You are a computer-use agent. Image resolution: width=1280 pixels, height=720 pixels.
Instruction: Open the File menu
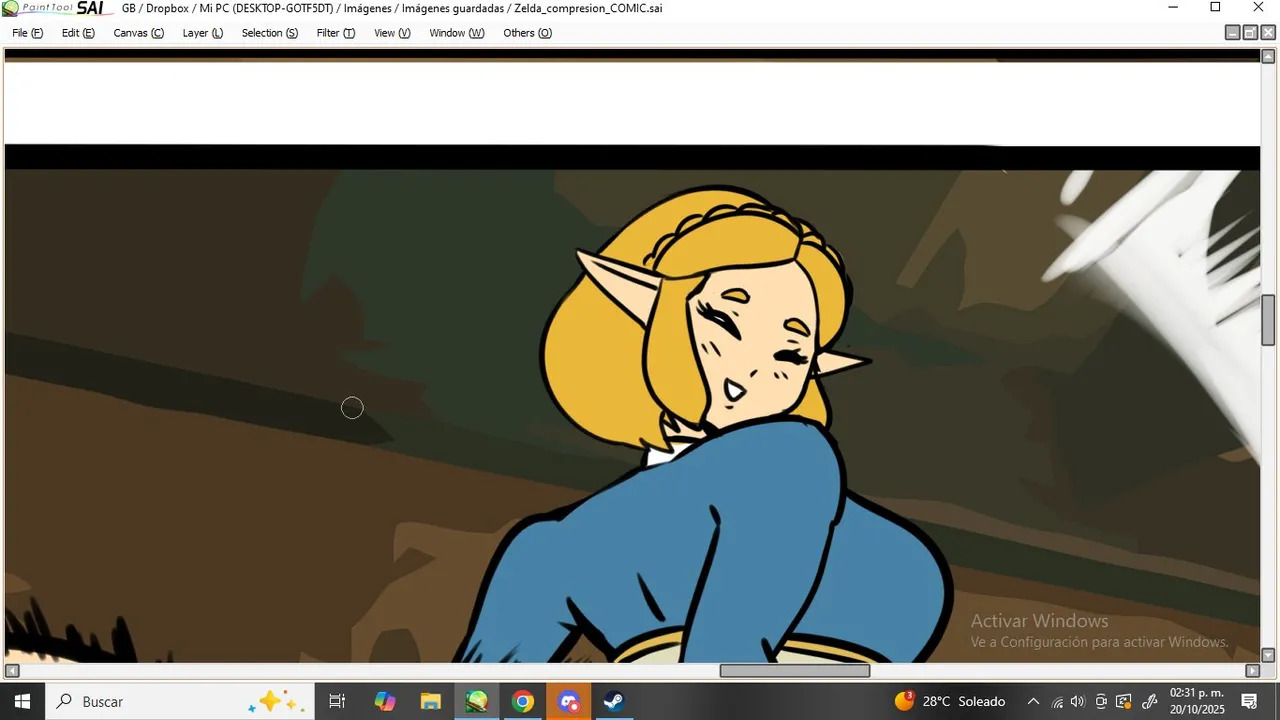click(x=27, y=33)
